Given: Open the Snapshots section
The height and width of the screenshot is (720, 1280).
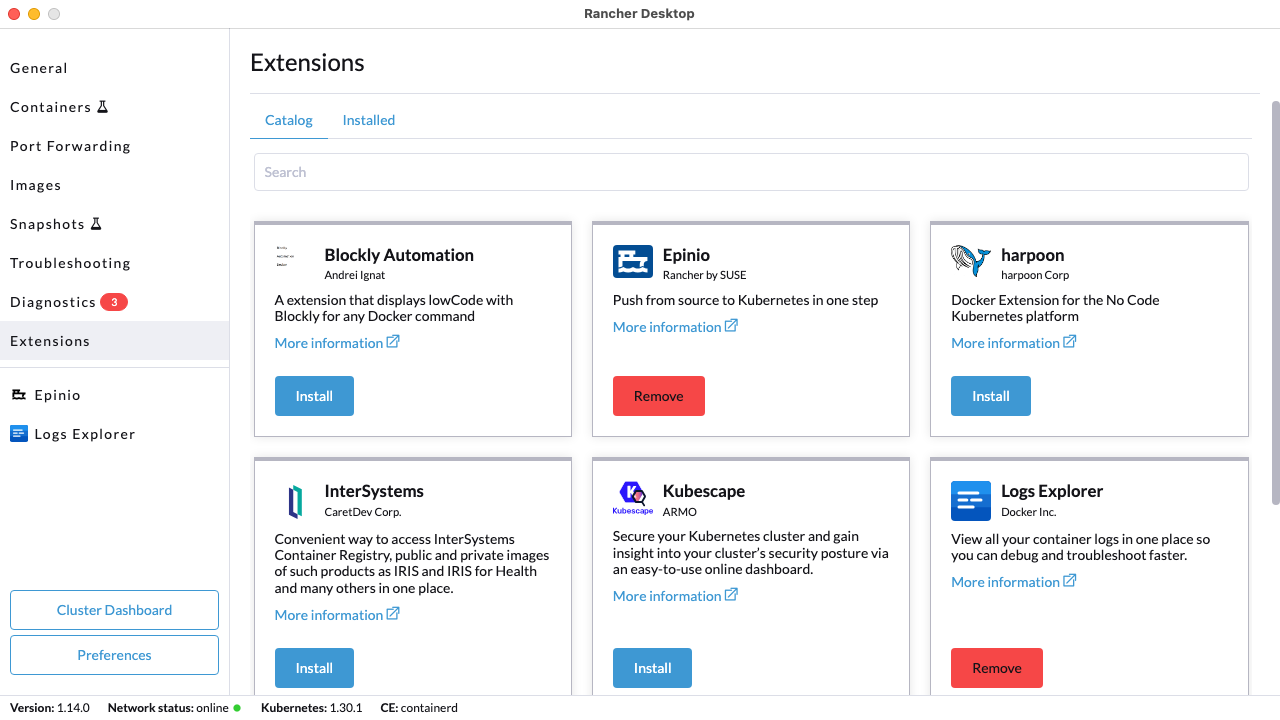Looking at the screenshot, I should pyautogui.click(x=114, y=224).
